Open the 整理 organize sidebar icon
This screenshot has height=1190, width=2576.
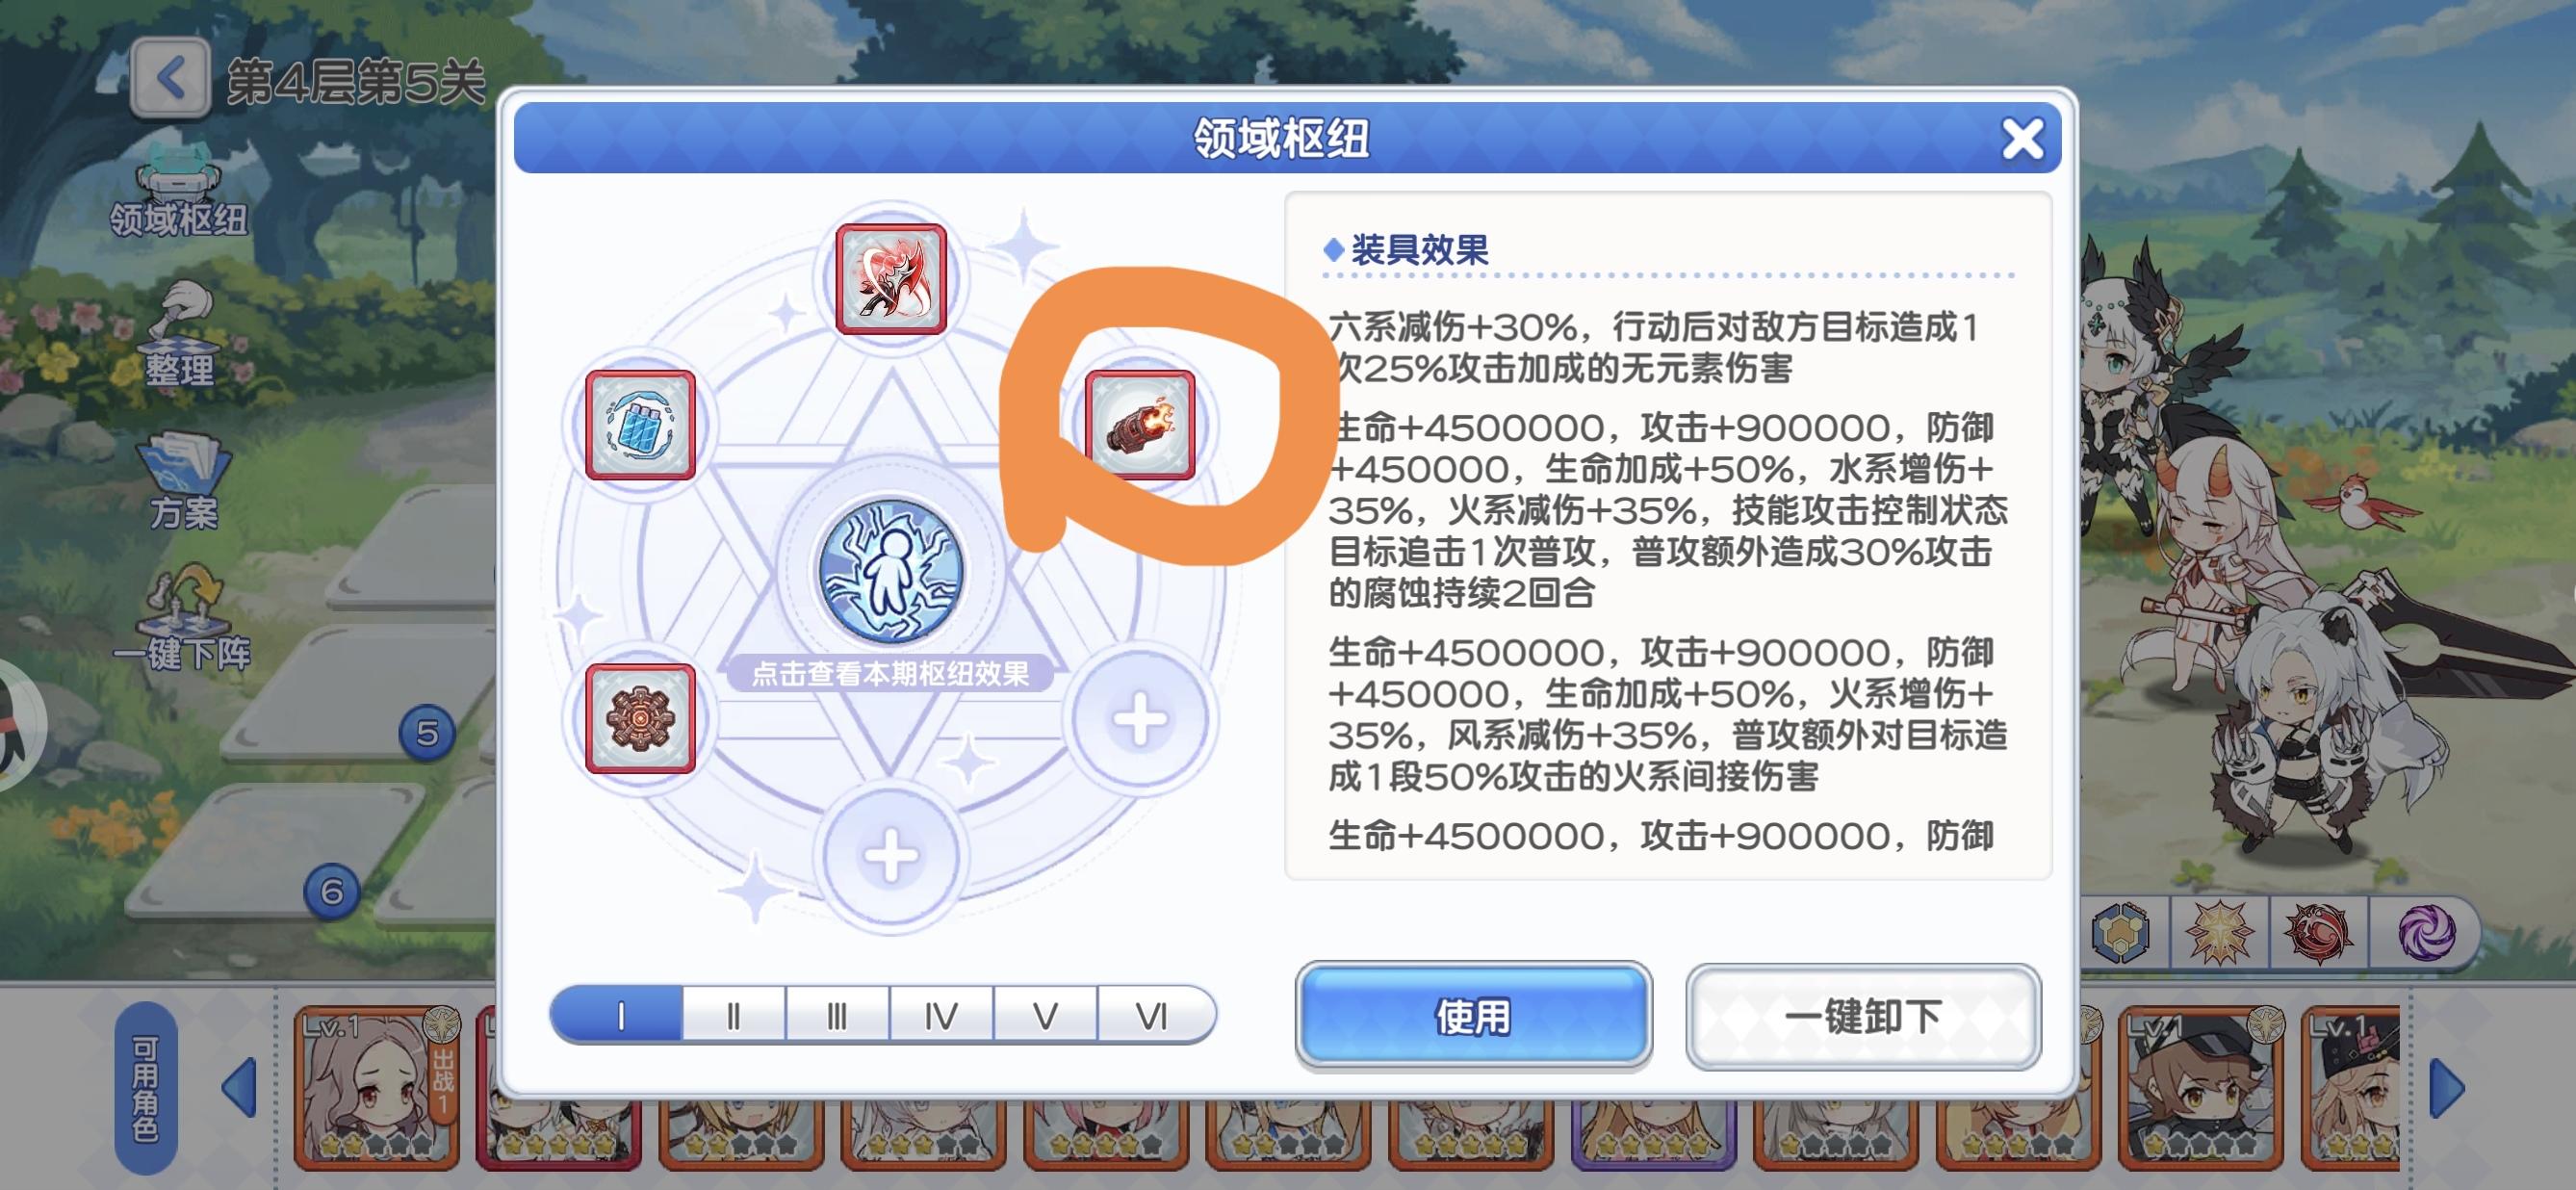click(180, 334)
